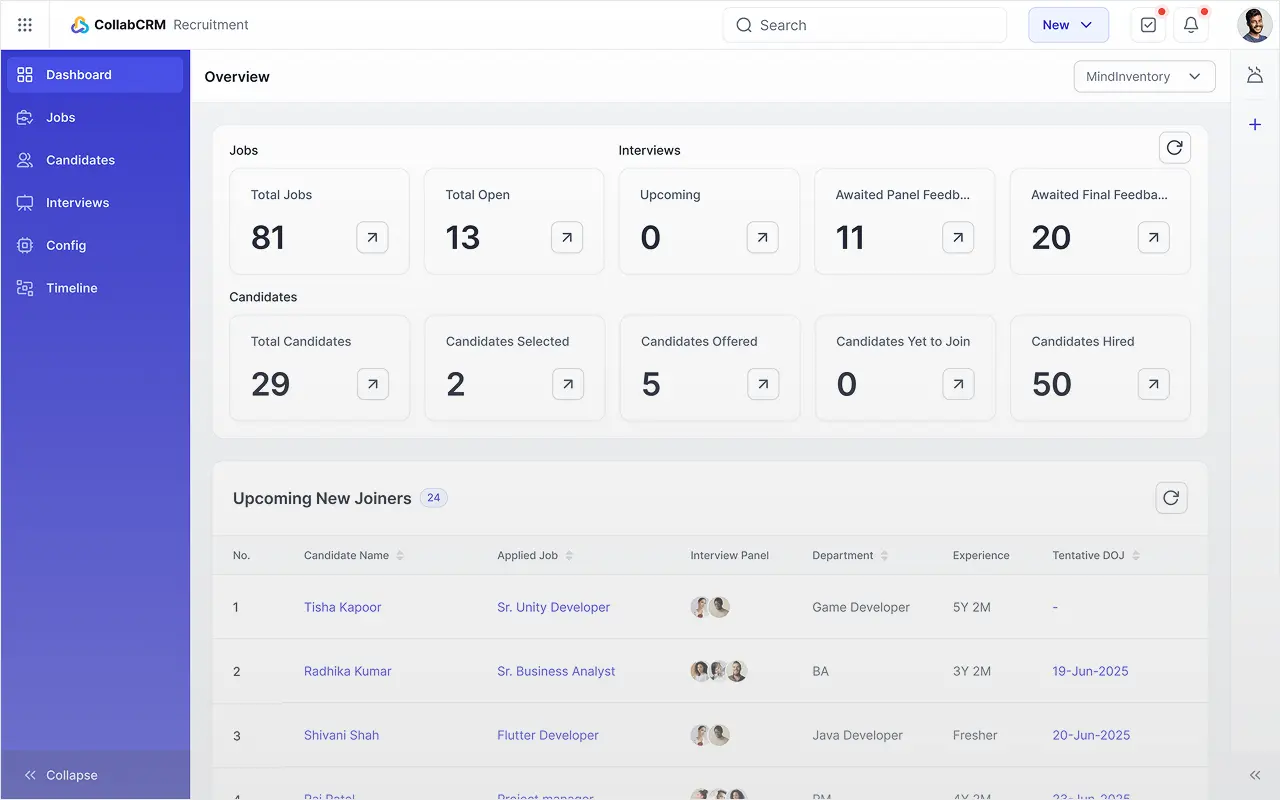Open Awaited Final Feedback arrow icon
Screen dimensions: 1280x800
pos(1153,237)
